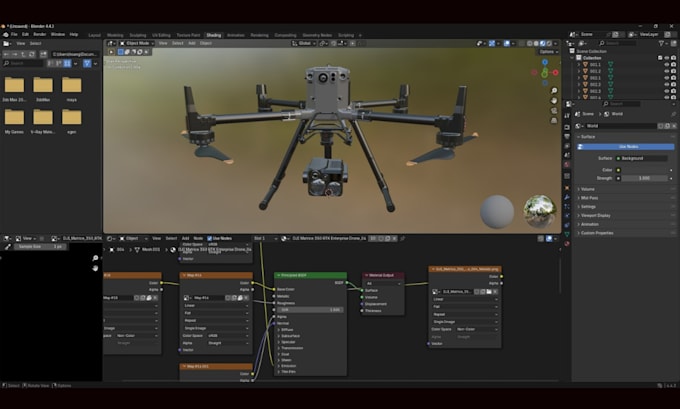680x409 pixels.
Task: Switch to wireframe viewport shading
Action: 530,43
